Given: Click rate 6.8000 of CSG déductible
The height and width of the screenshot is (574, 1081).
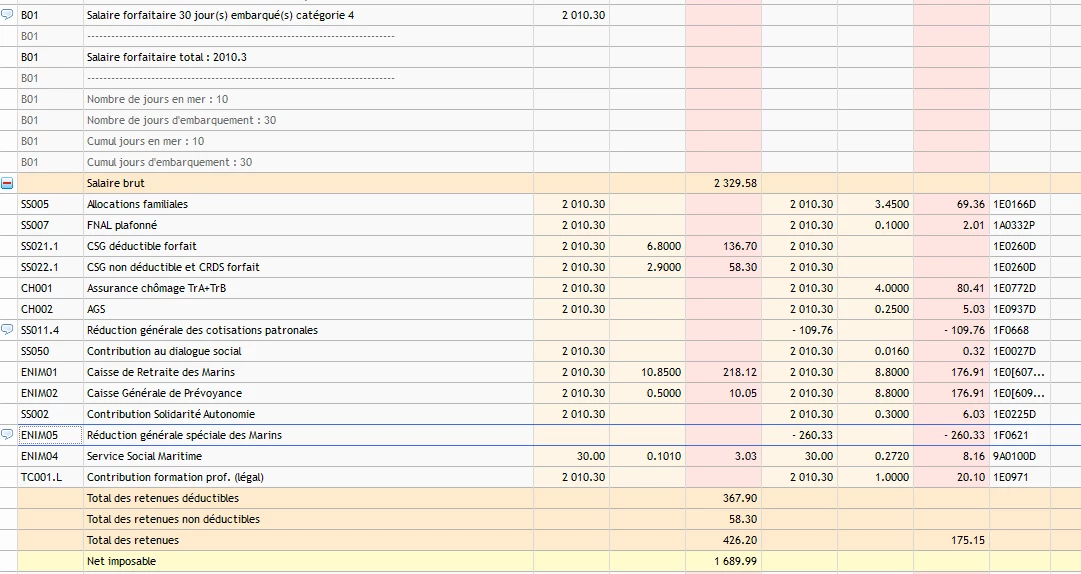Looking at the screenshot, I should (x=664, y=246).
